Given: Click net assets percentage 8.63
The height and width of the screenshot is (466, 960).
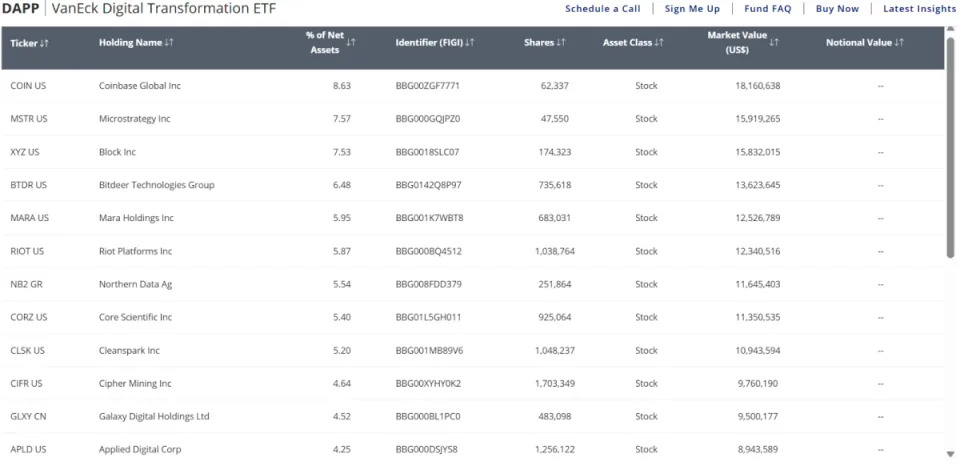Looking at the screenshot, I should (x=342, y=86).
